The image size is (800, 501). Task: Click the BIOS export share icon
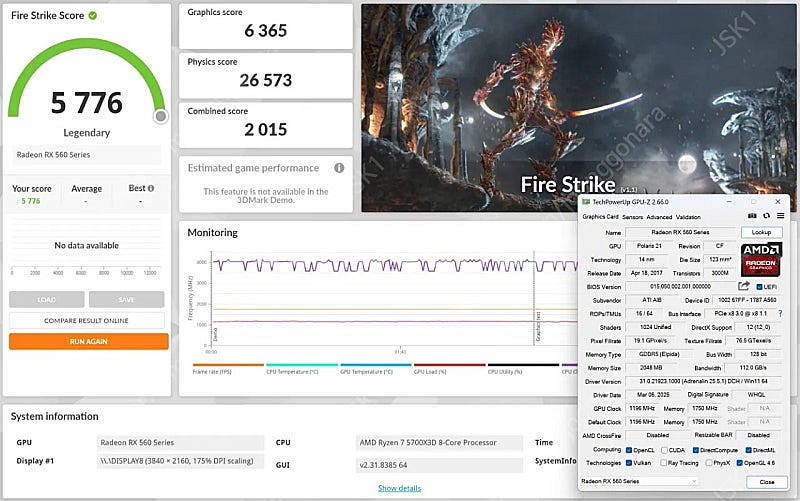tap(743, 286)
